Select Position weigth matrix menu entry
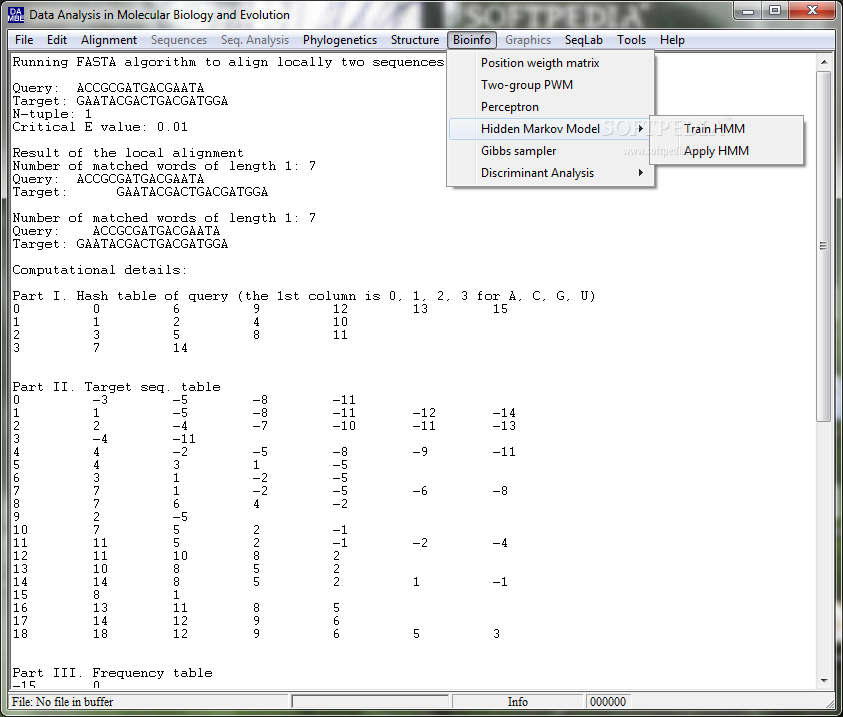Viewport: 843px width, 717px height. click(551, 63)
